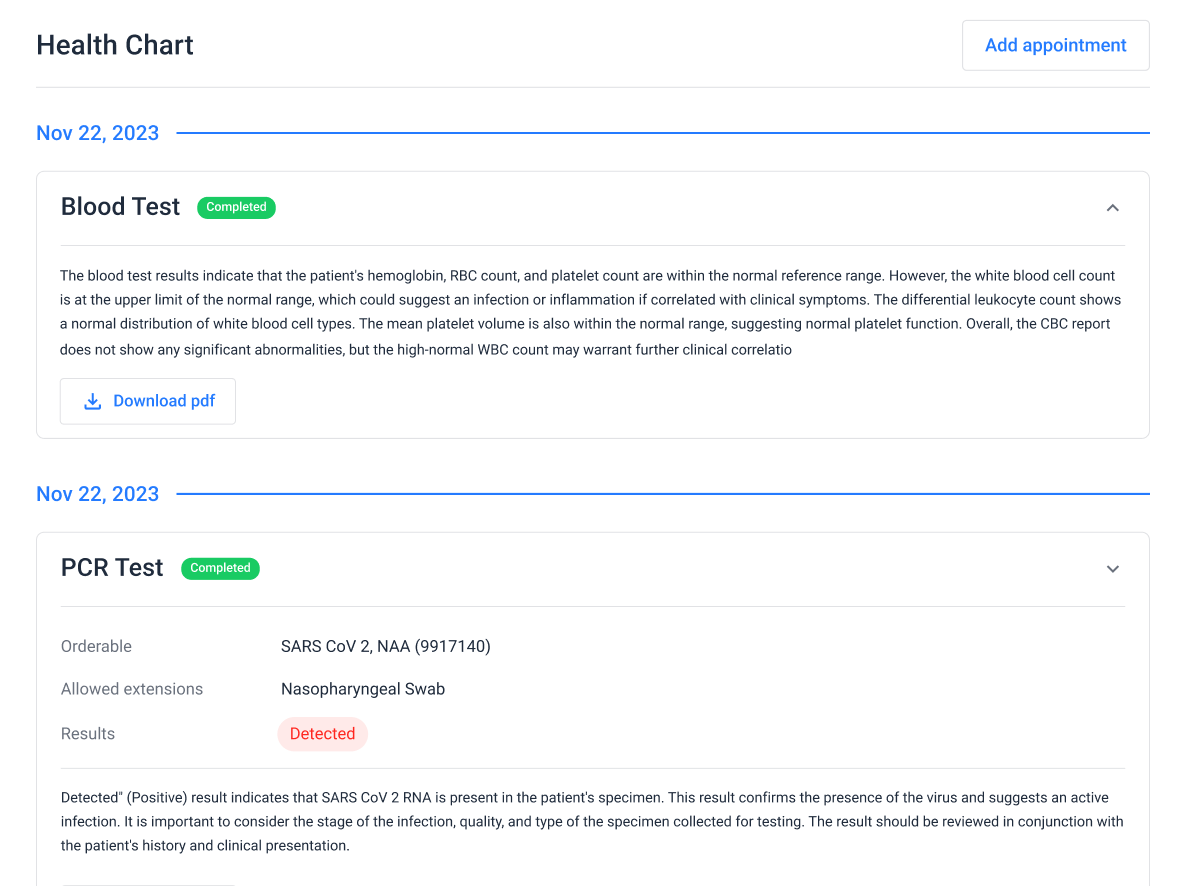
Task: Click the date label above PCR Test
Action: 97,494
